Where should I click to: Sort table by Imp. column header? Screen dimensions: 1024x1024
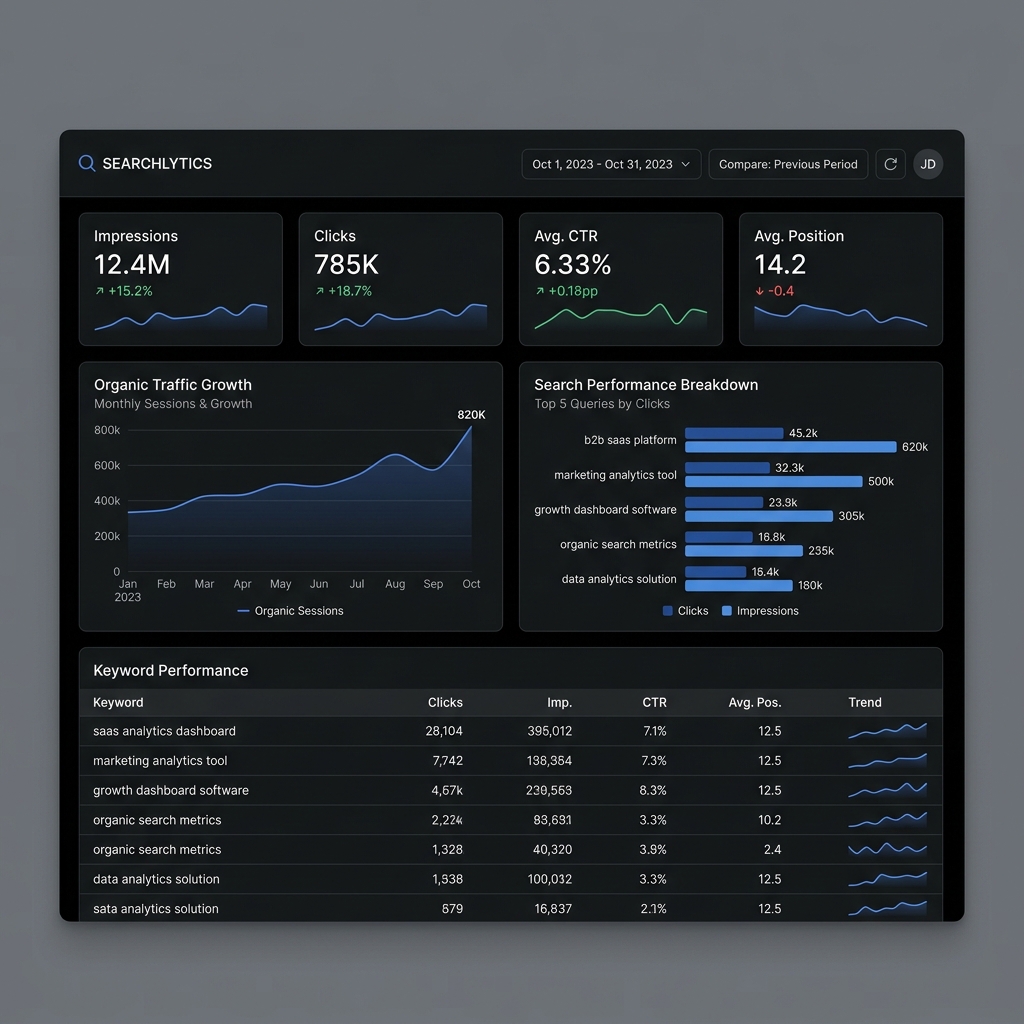(x=560, y=702)
